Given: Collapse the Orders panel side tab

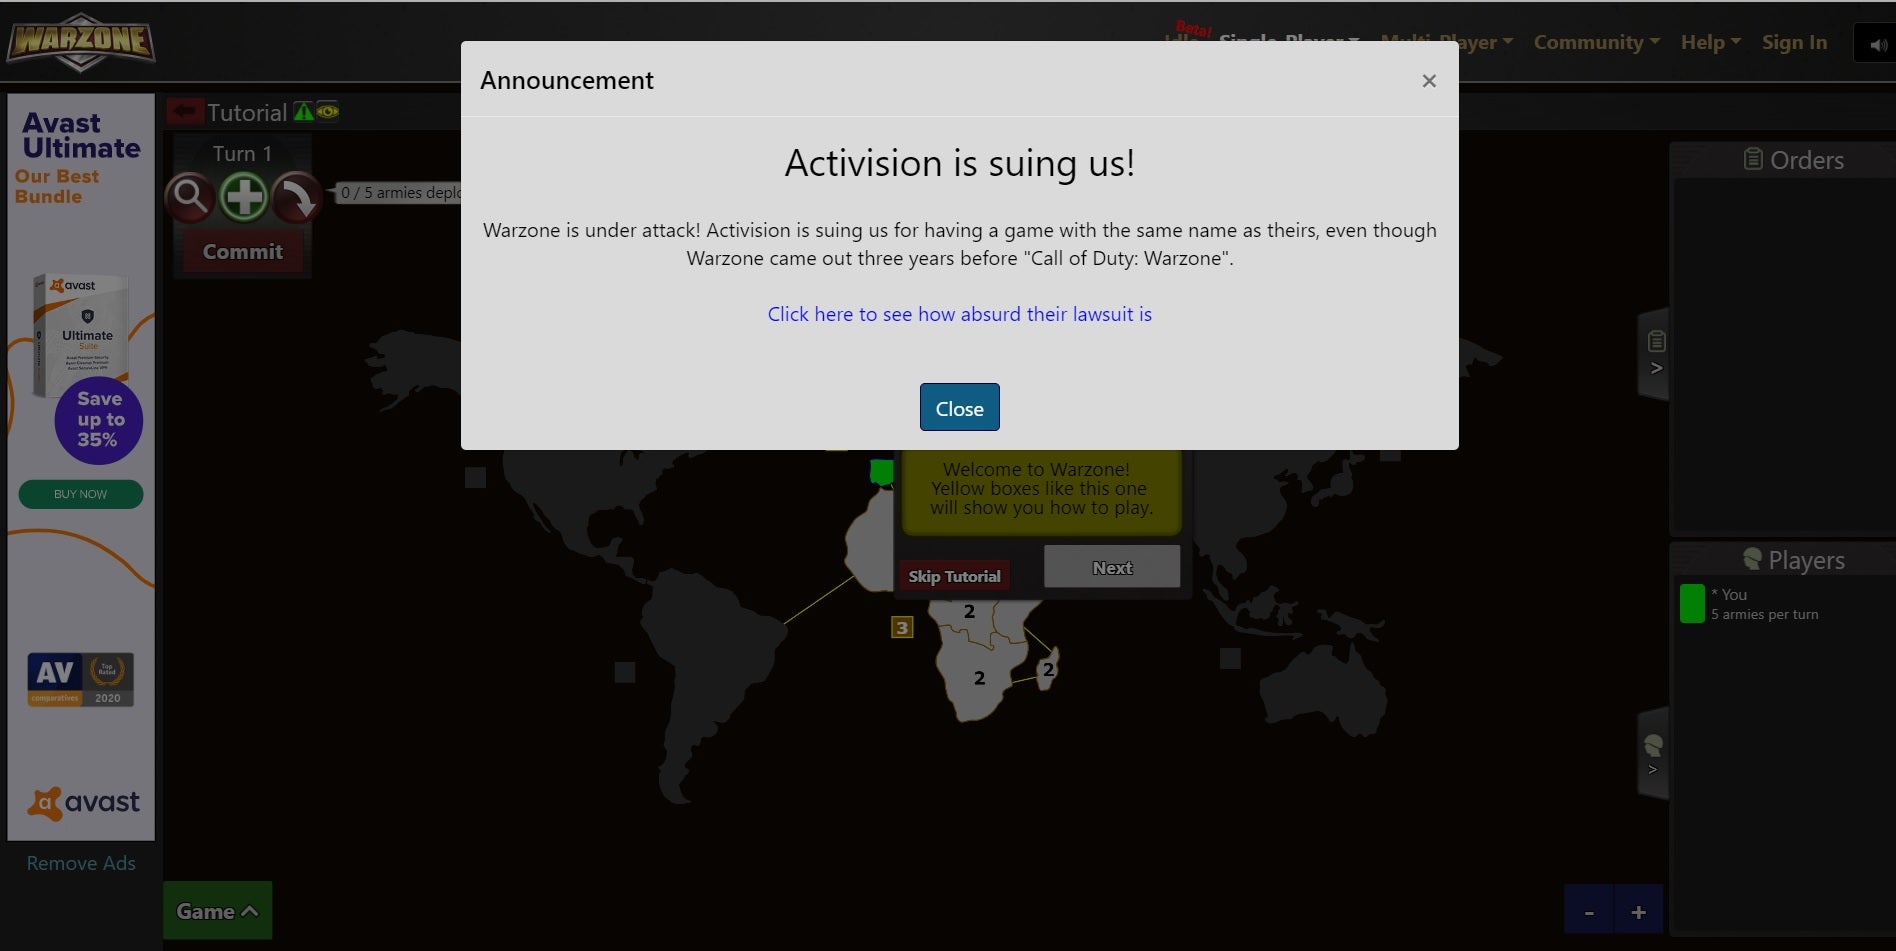Looking at the screenshot, I should [x=1655, y=355].
